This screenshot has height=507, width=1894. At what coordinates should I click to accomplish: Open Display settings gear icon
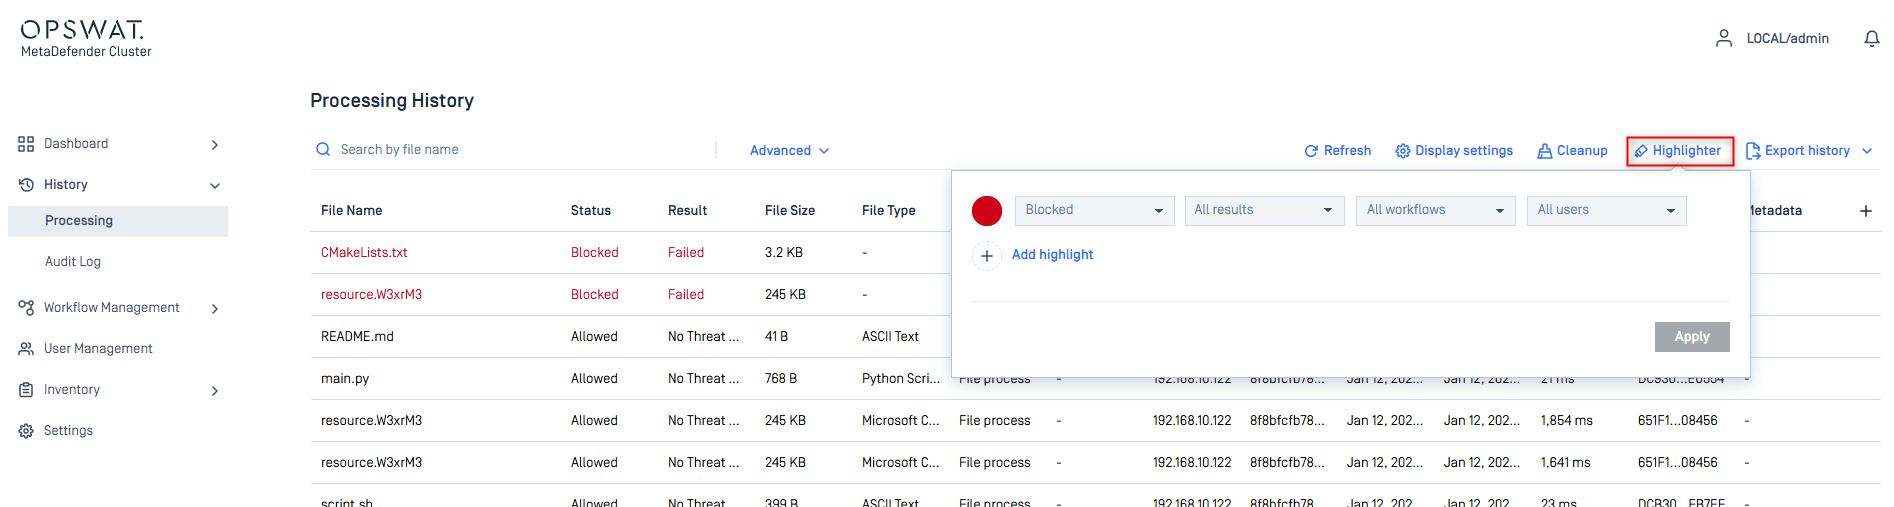click(1403, 151)
